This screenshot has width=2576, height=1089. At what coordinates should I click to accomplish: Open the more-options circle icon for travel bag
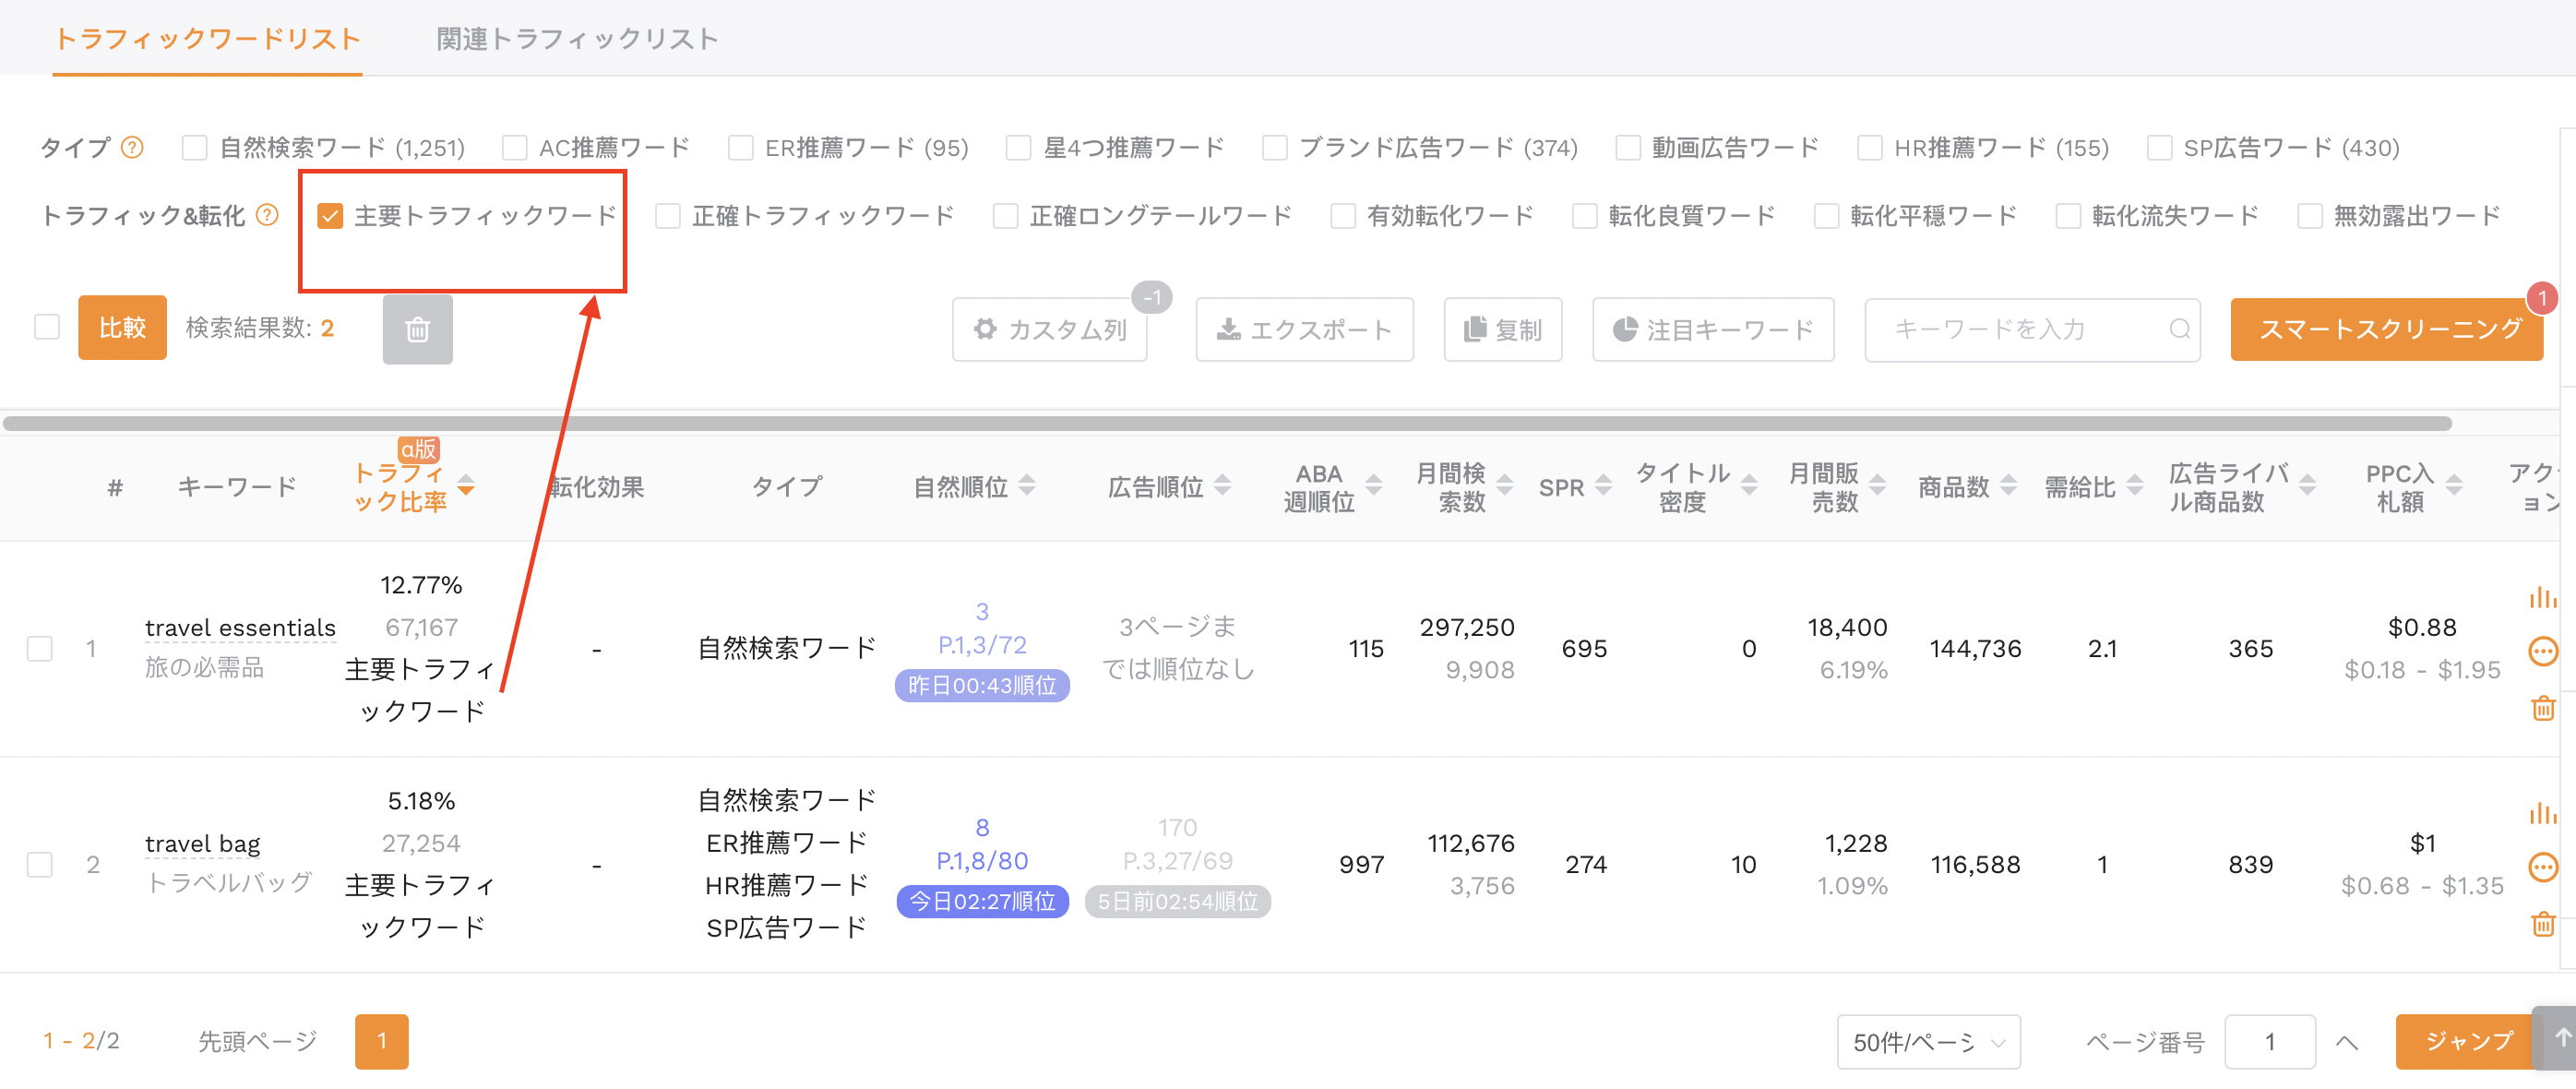tap(2542, 866)
